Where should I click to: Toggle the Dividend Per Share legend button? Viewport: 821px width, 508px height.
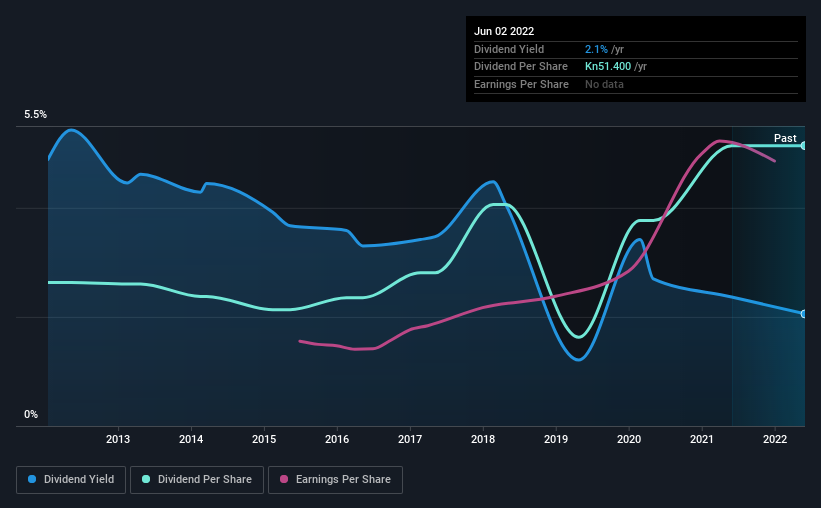click(x=197, y=480)
